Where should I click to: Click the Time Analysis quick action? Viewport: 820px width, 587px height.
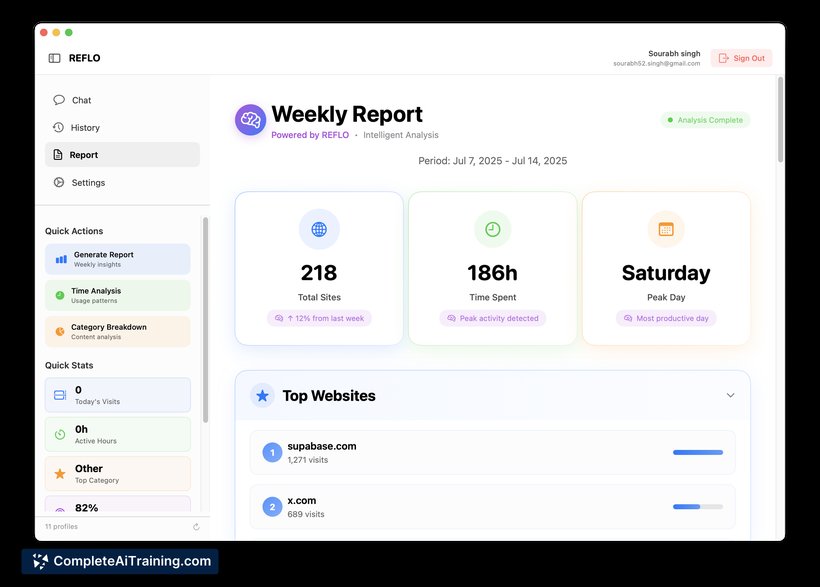(118, 295)
